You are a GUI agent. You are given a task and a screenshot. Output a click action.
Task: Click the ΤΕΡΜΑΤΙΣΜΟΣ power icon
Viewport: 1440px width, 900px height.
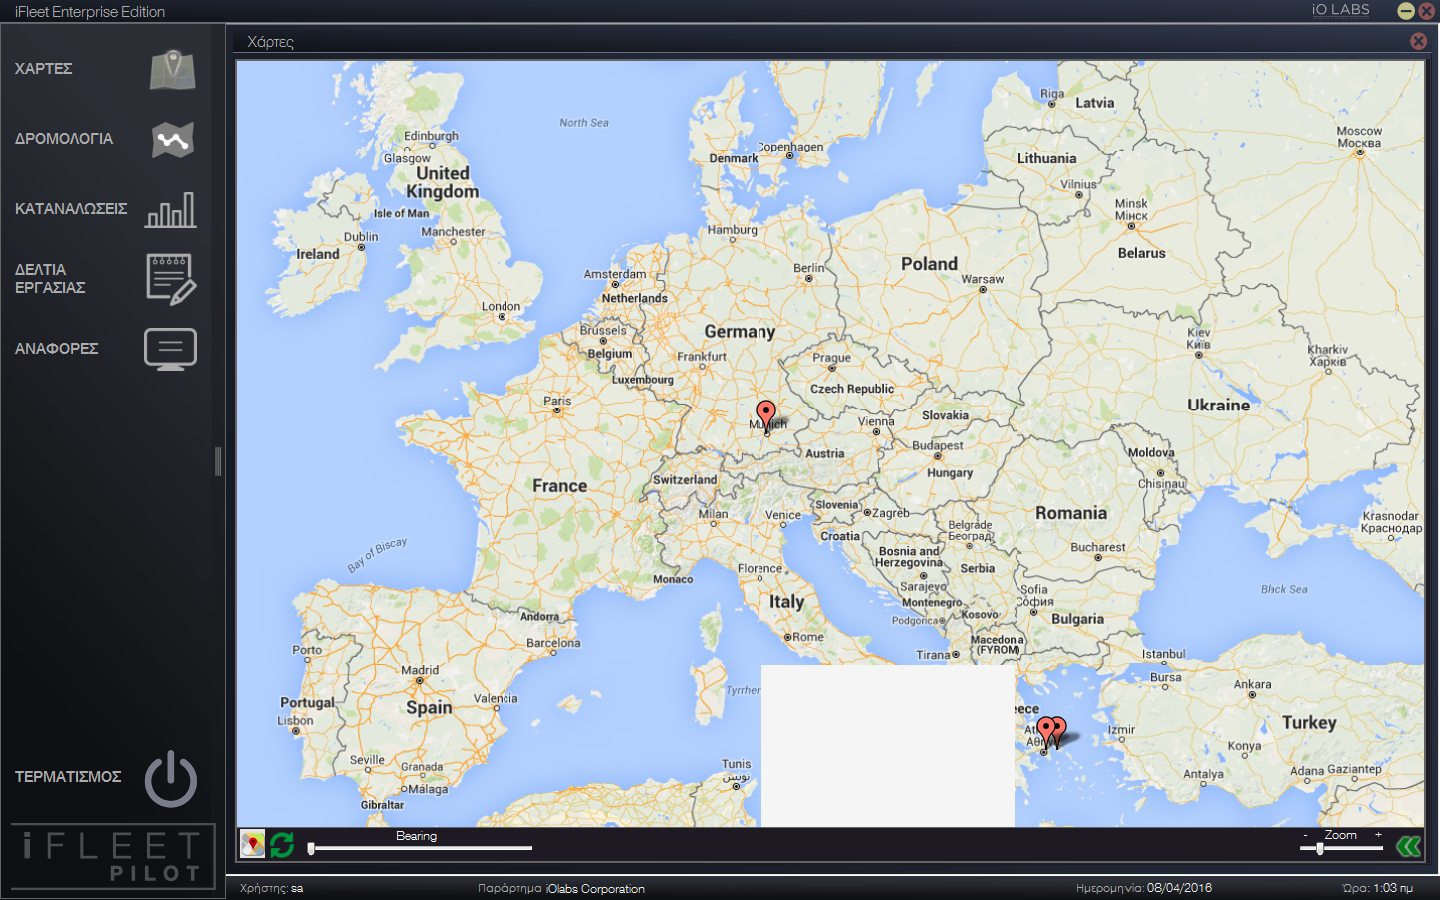[x=171, y=779]
